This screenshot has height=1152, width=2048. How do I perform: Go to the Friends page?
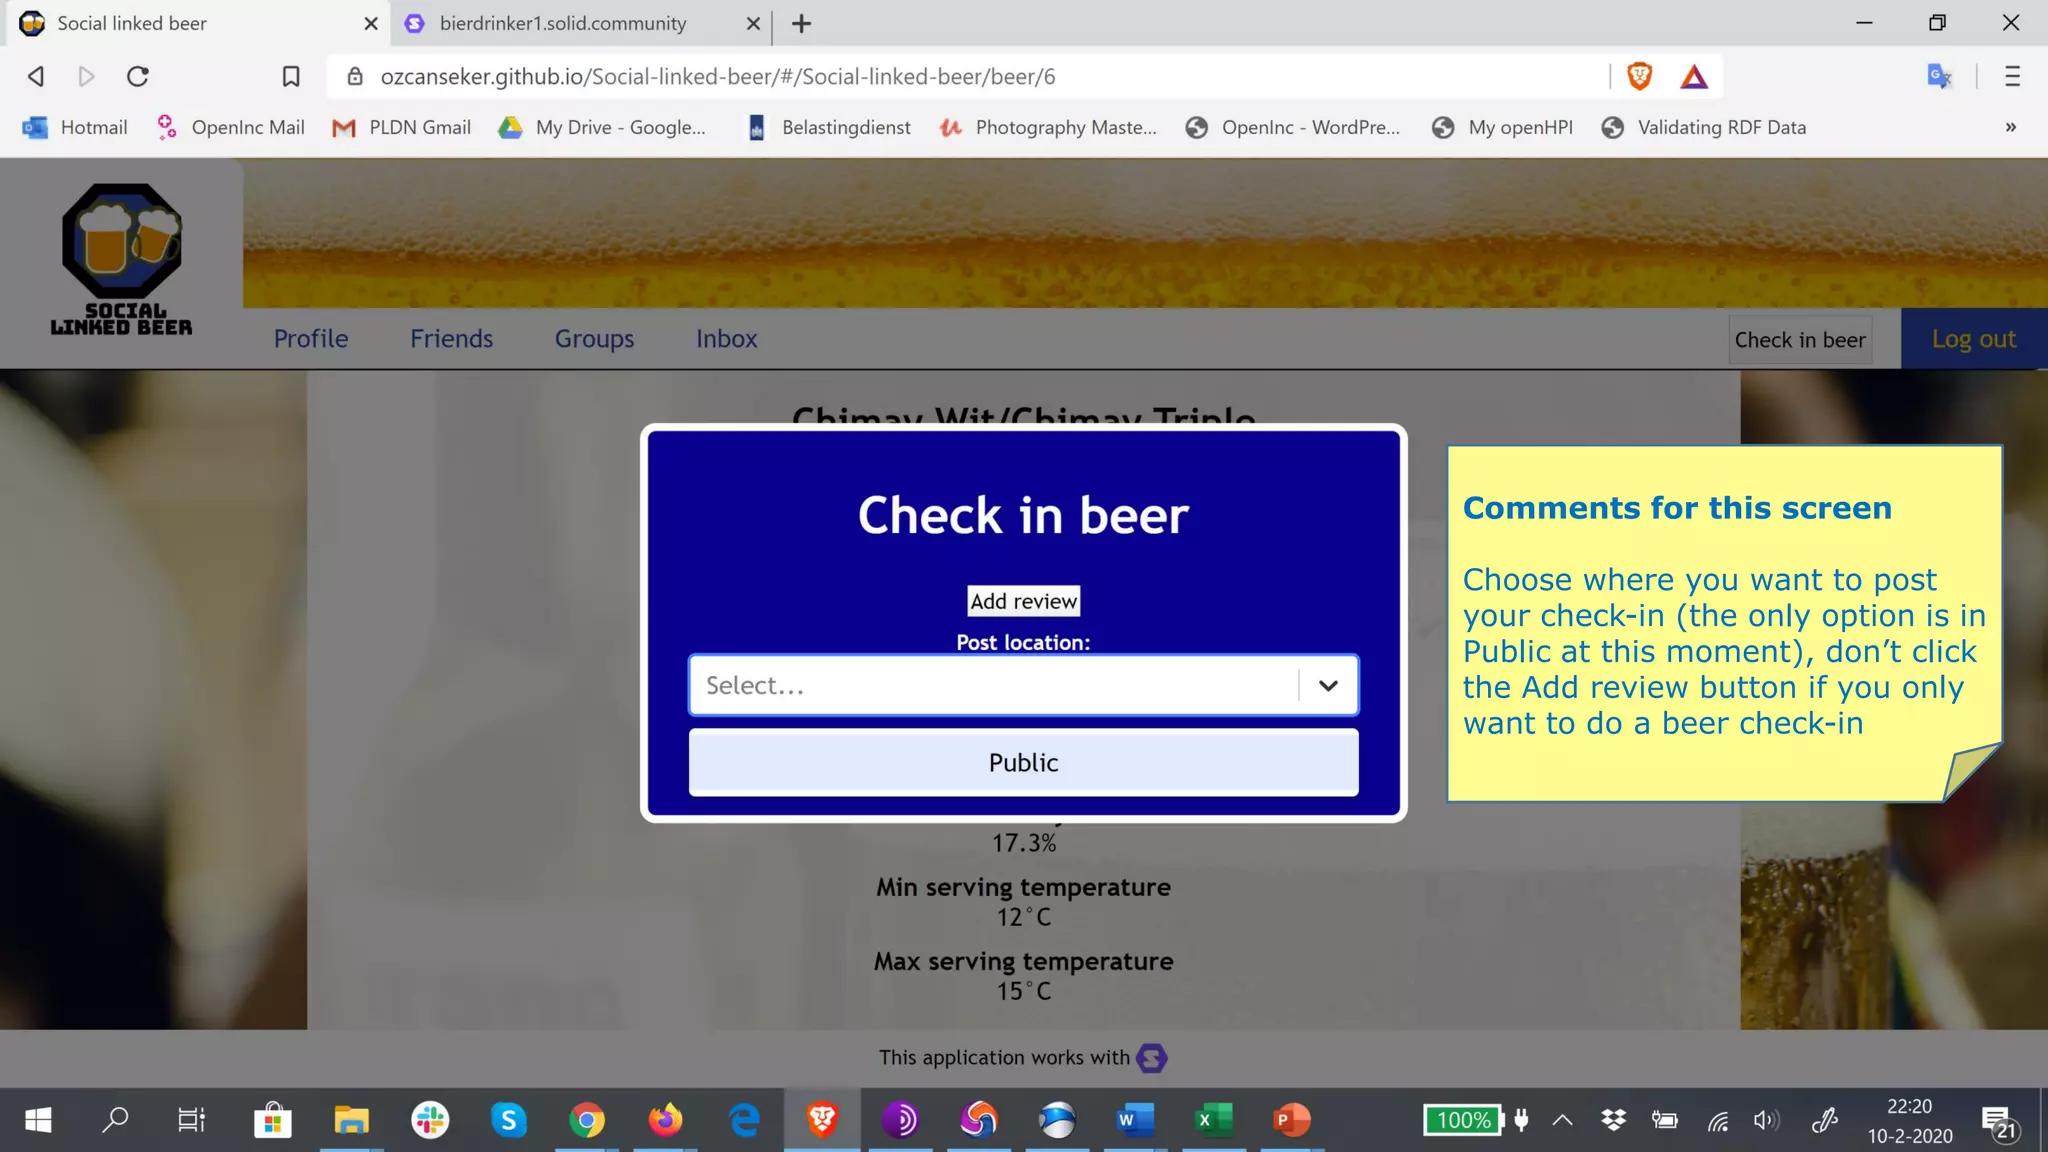[x=451, y=339]
